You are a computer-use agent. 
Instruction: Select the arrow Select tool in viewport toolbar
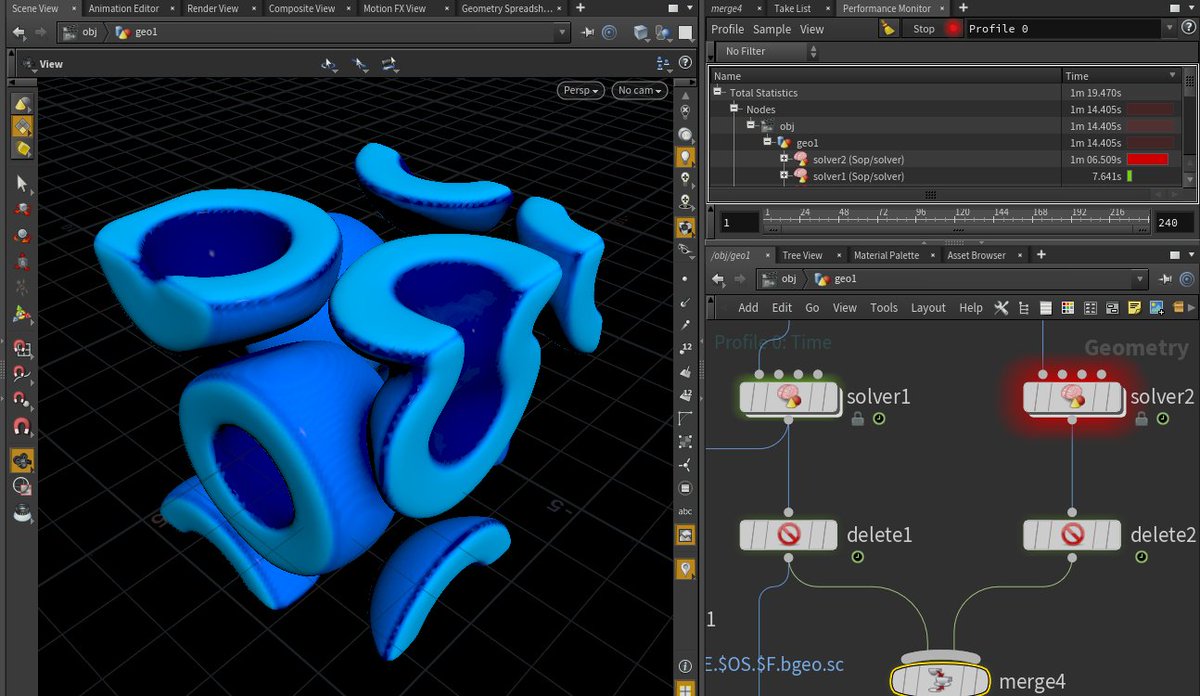(22, 183)
